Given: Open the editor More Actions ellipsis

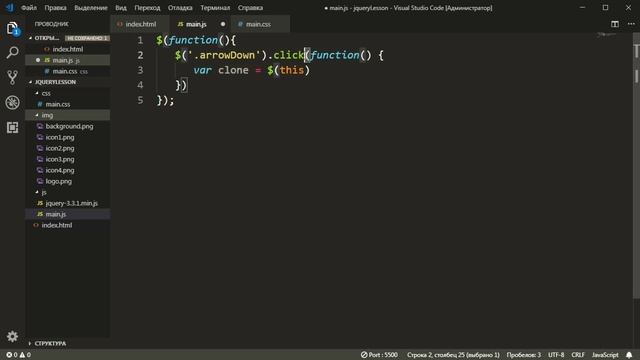Looking at the screenshot, I should click(631, 24).
